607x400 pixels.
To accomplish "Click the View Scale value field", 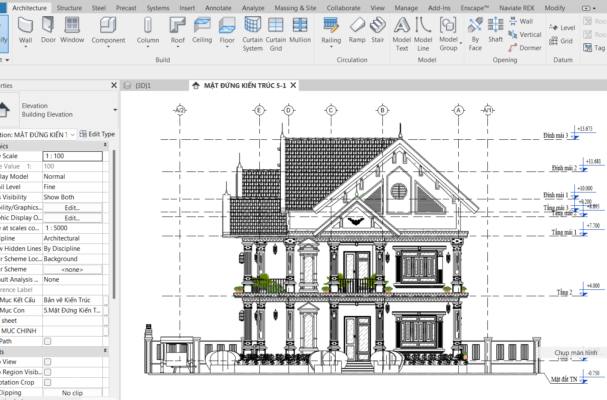I will coord(72,156).
